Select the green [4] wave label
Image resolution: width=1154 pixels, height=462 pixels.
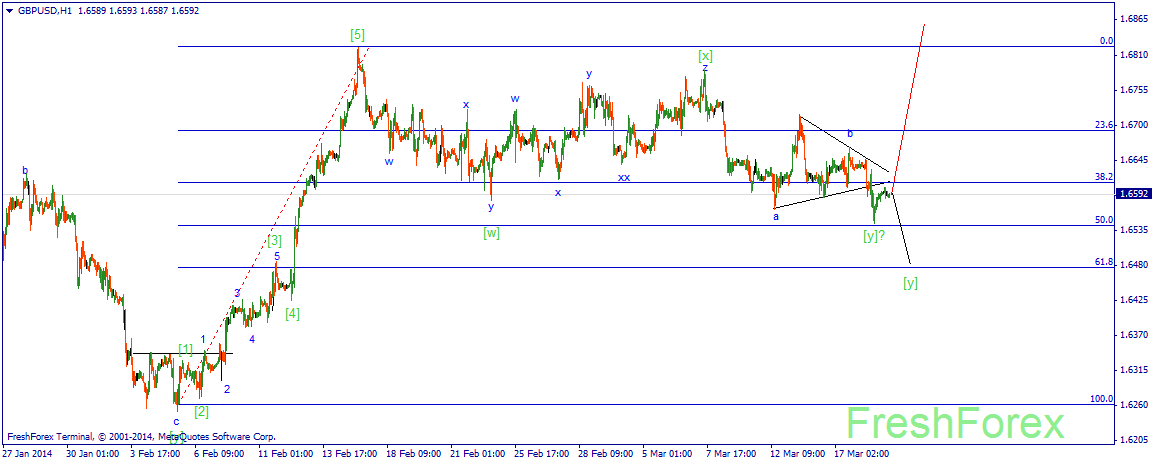tap(292, 313)
